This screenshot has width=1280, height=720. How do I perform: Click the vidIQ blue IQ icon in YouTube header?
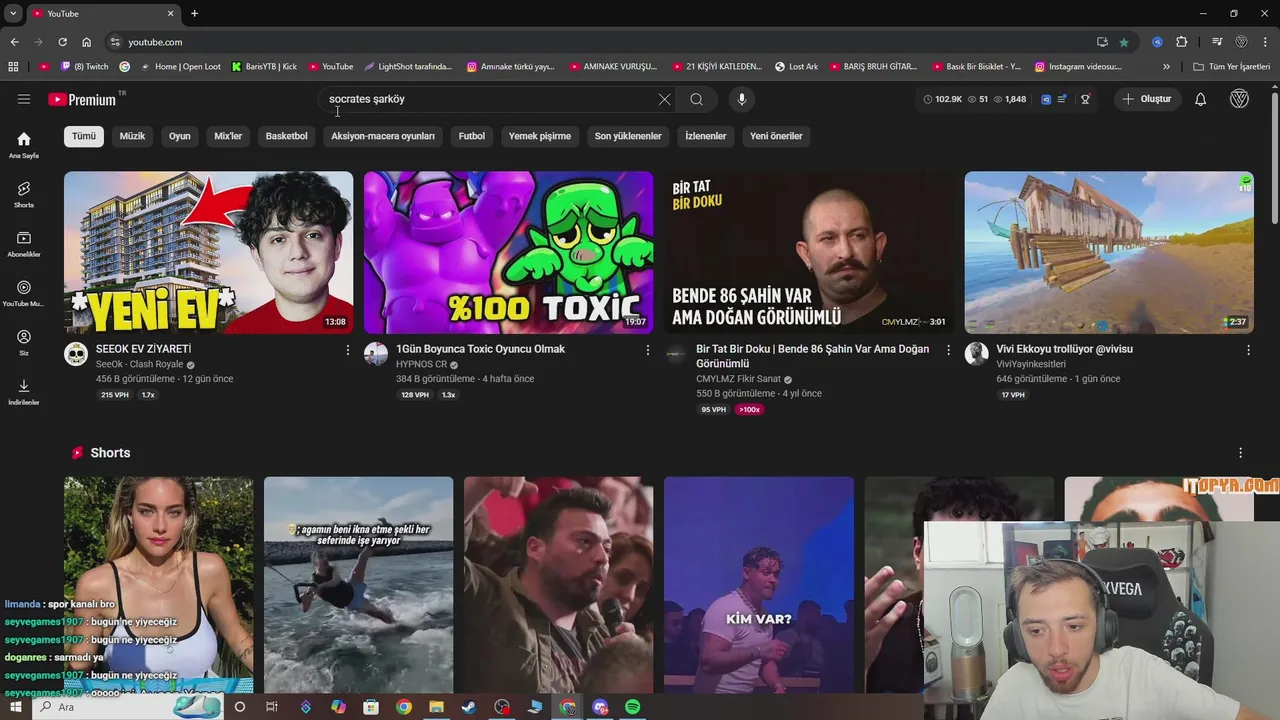click(1046, 99)
